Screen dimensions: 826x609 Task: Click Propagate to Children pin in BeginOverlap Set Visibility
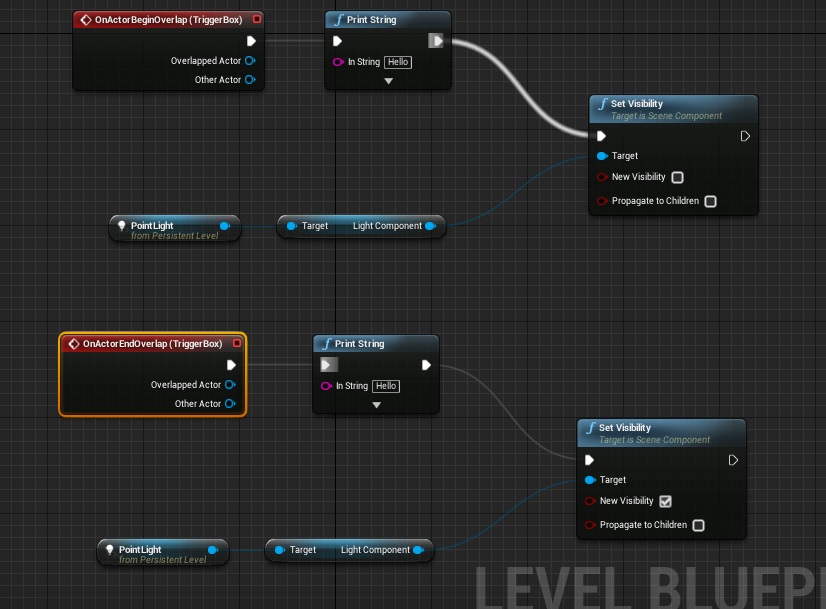coord(602,201)
